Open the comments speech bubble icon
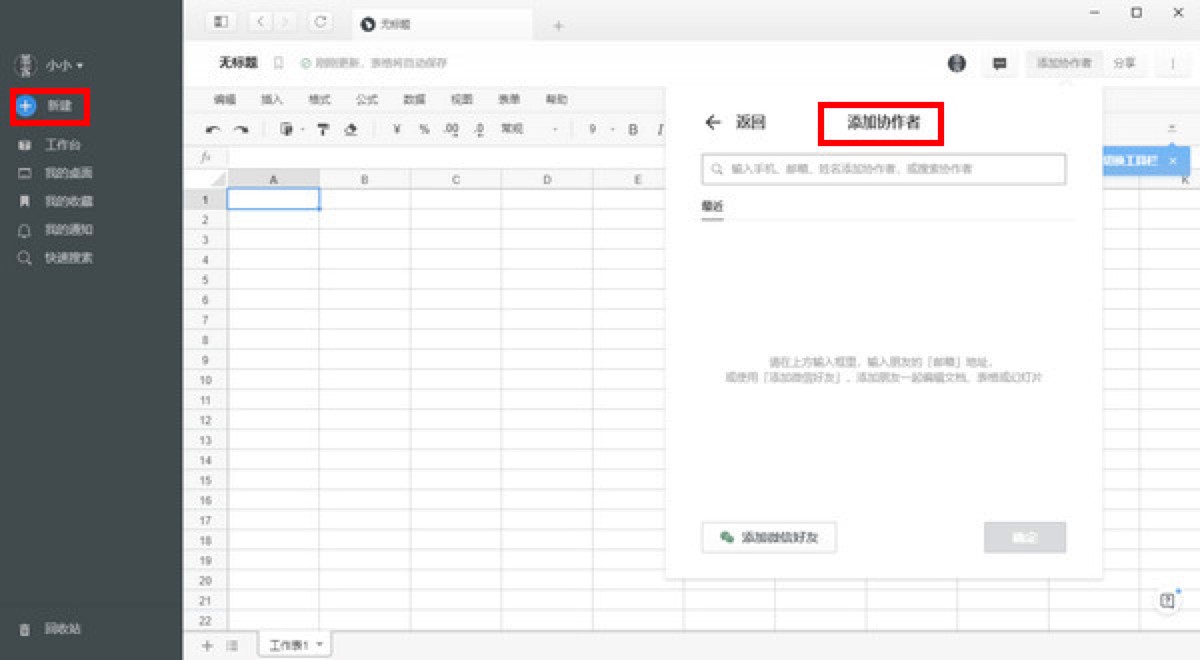This screenshot has width=1200, height=660. tap(999, 63)
